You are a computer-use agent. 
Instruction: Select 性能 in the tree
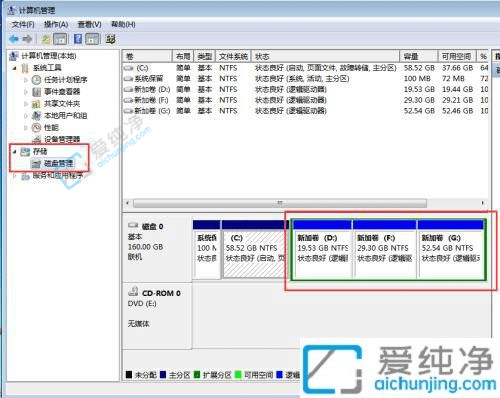[51, 127]
